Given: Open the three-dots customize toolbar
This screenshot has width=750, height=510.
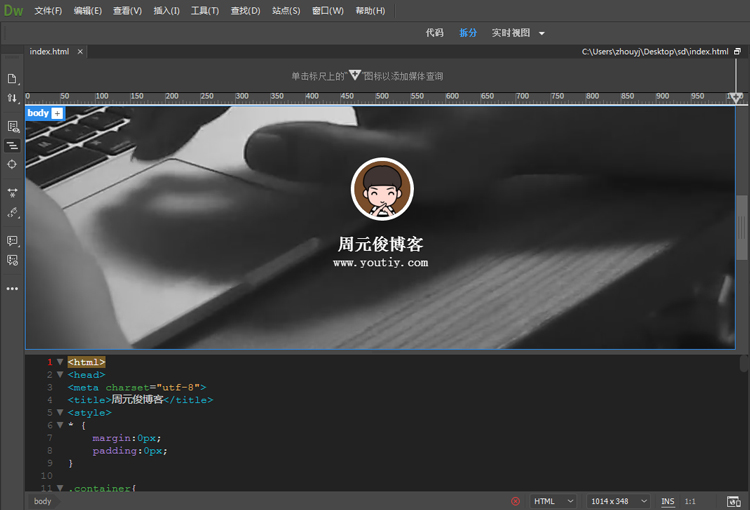Looking at the screenshot, I should point(12,288).
